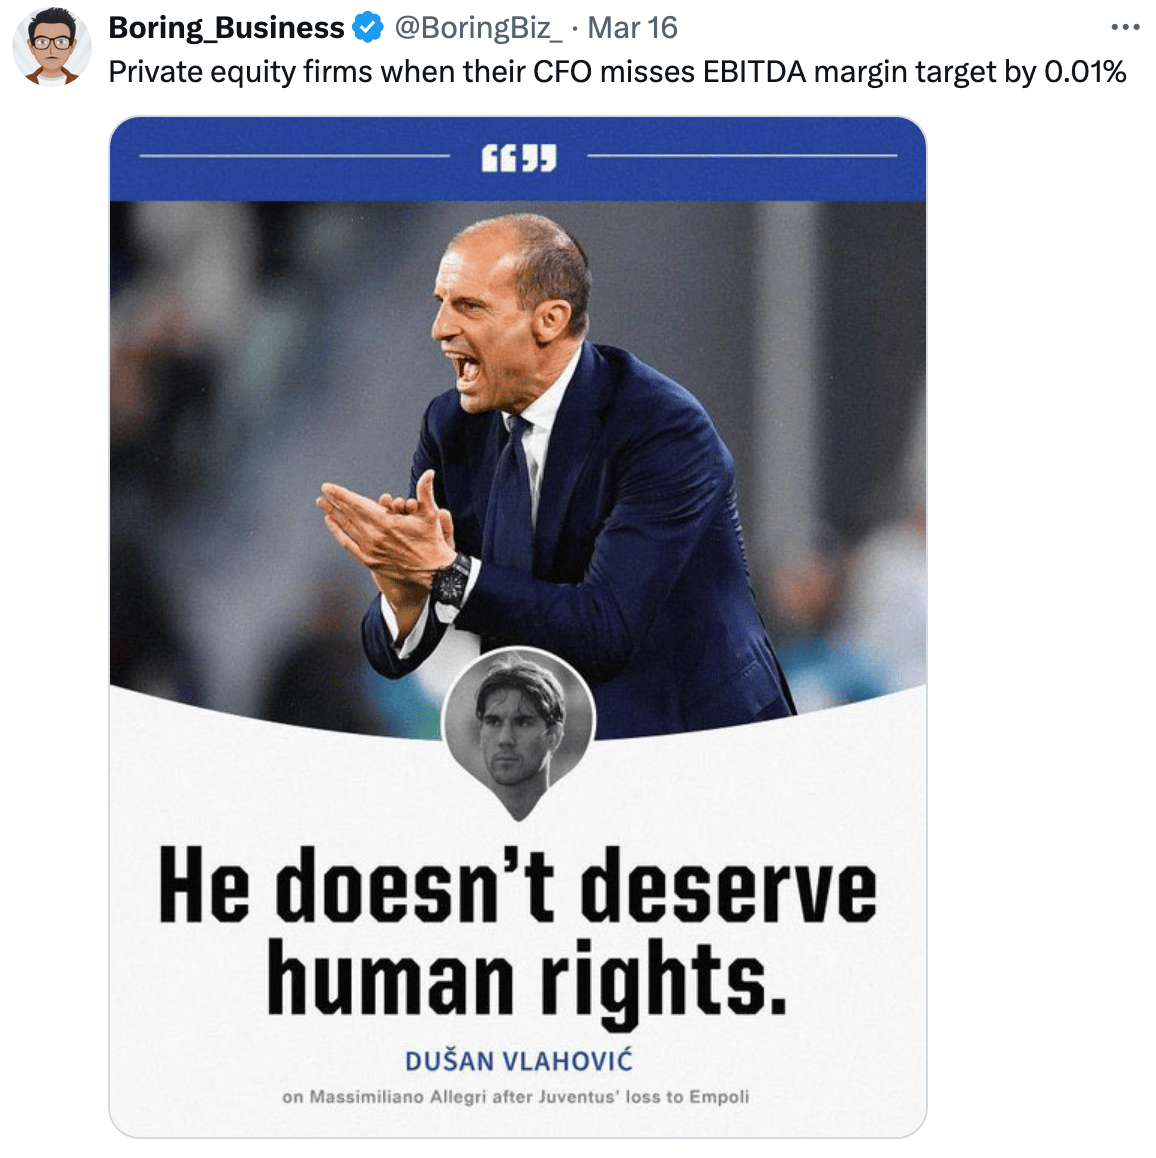Click the white quotation marks icon

point(519,157)
